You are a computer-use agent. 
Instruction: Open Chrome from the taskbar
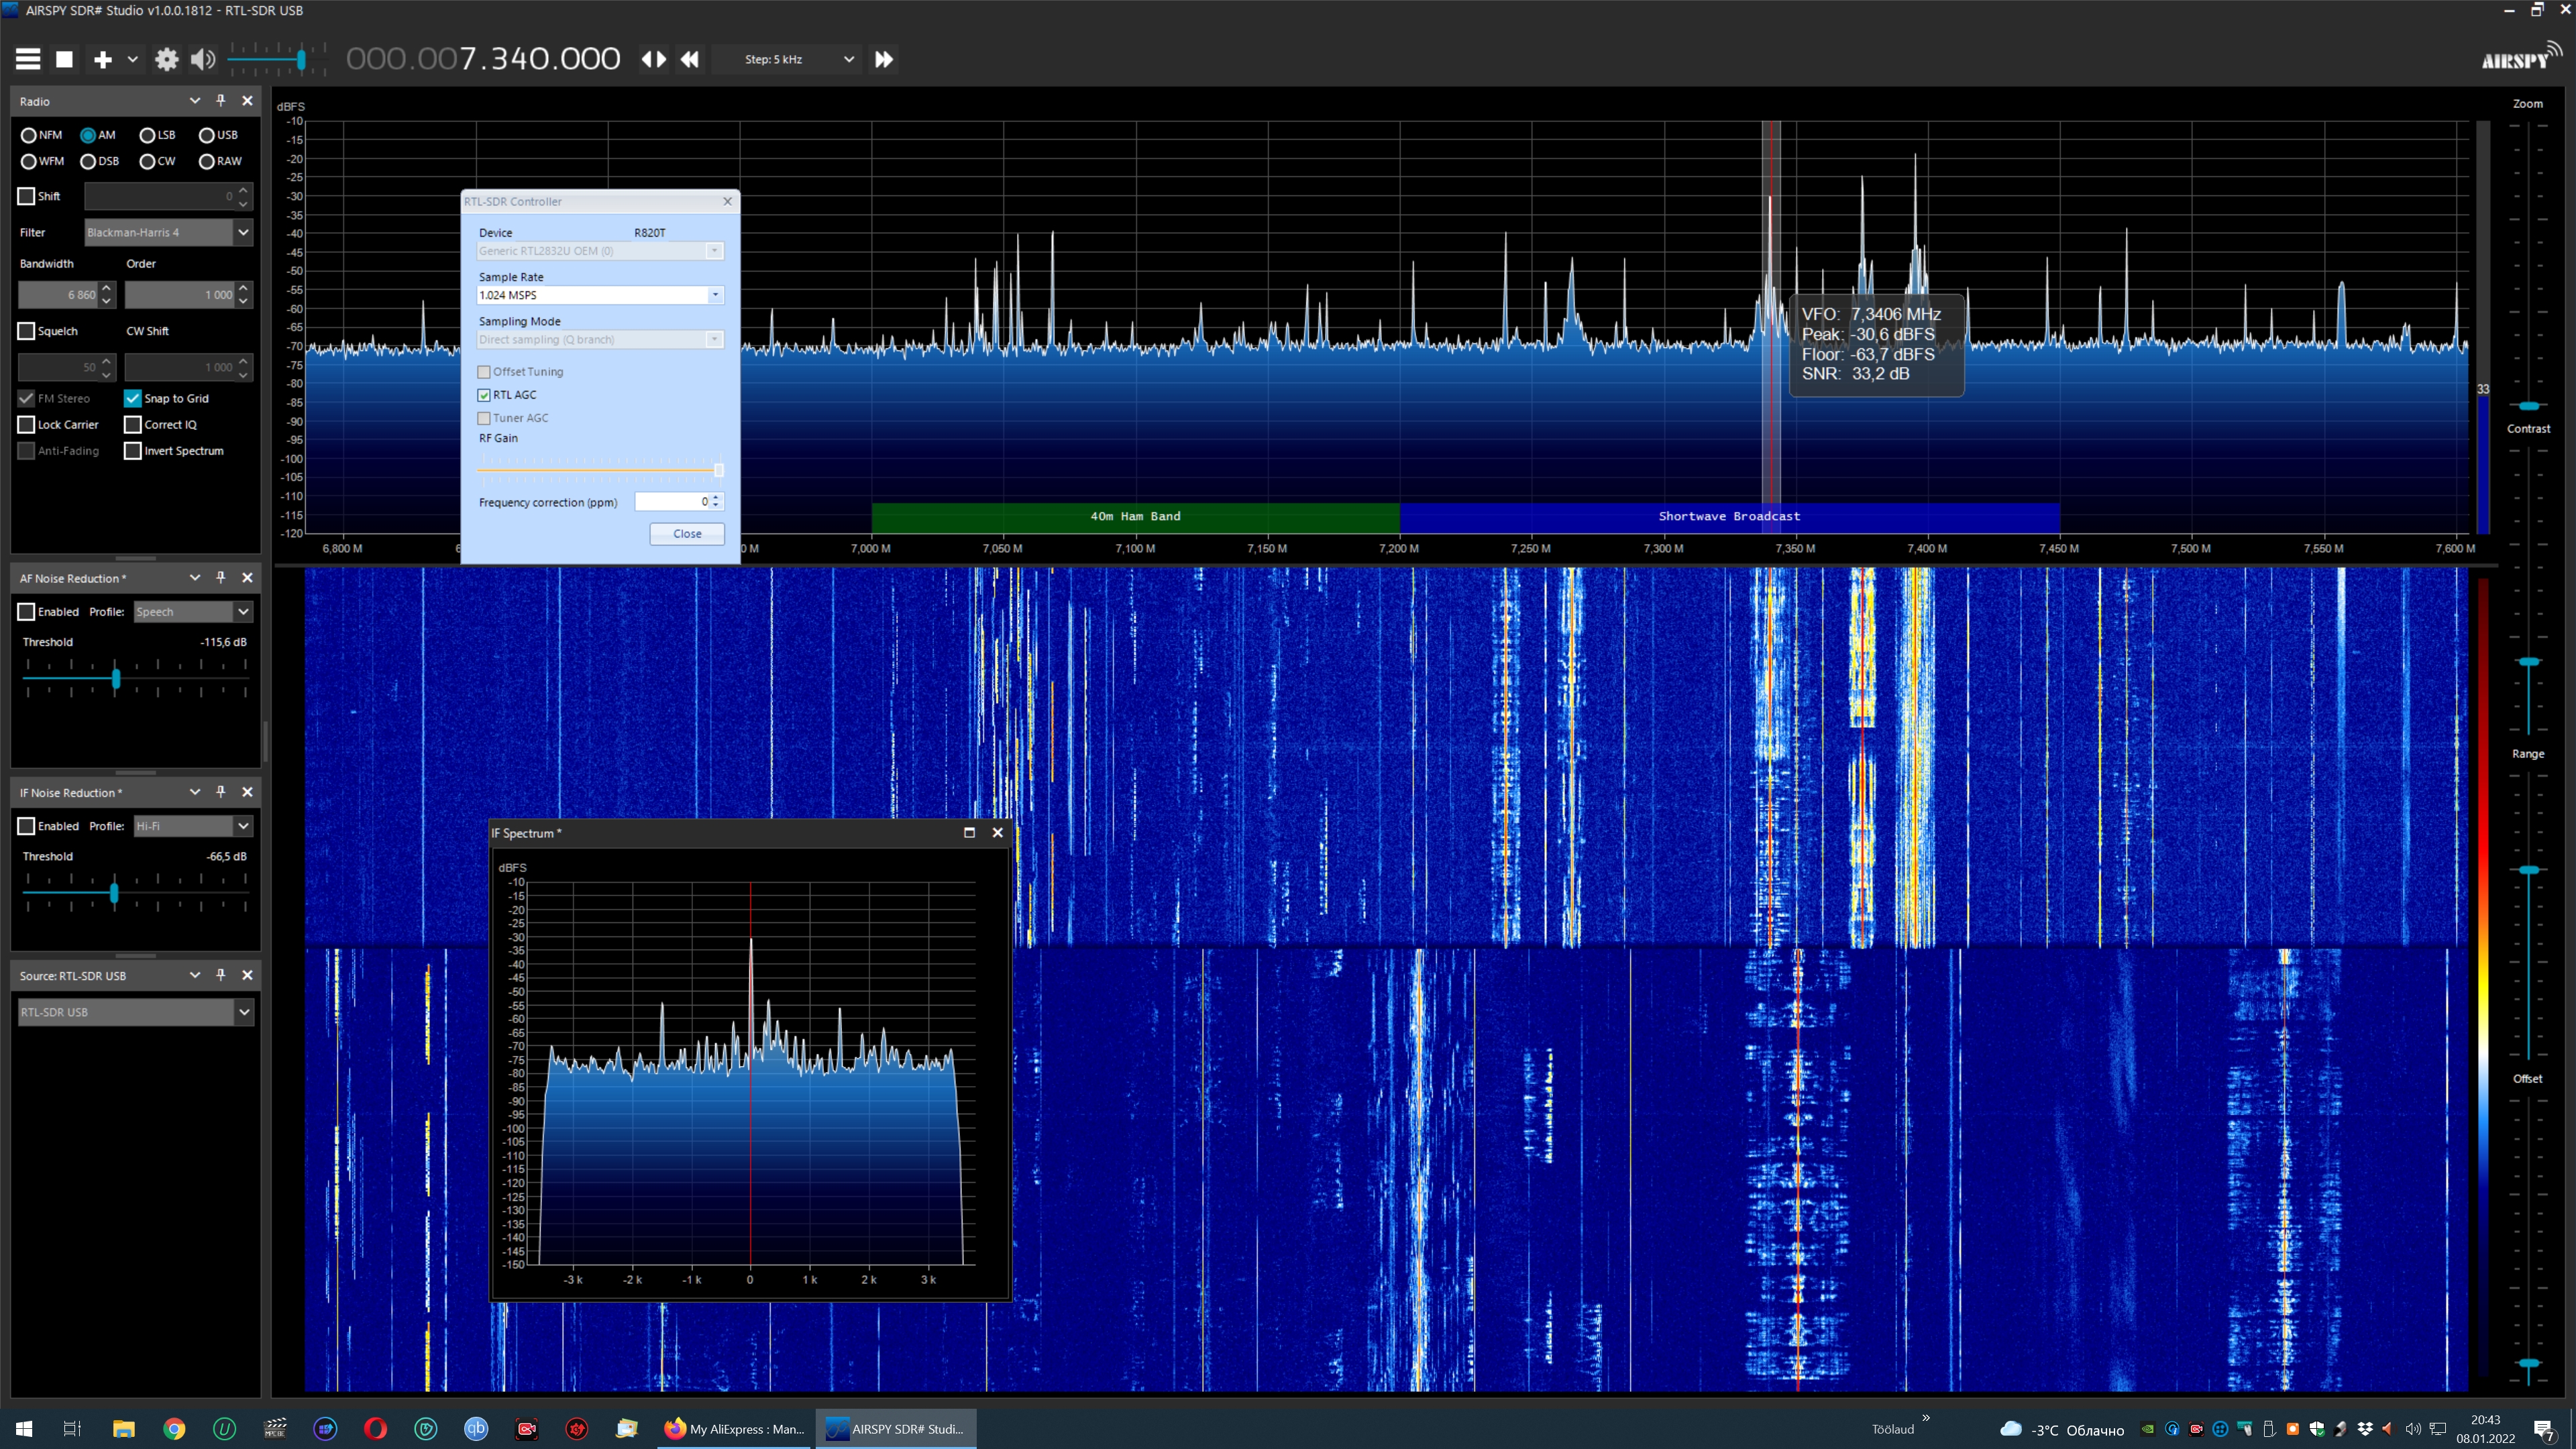(174, 1428)
